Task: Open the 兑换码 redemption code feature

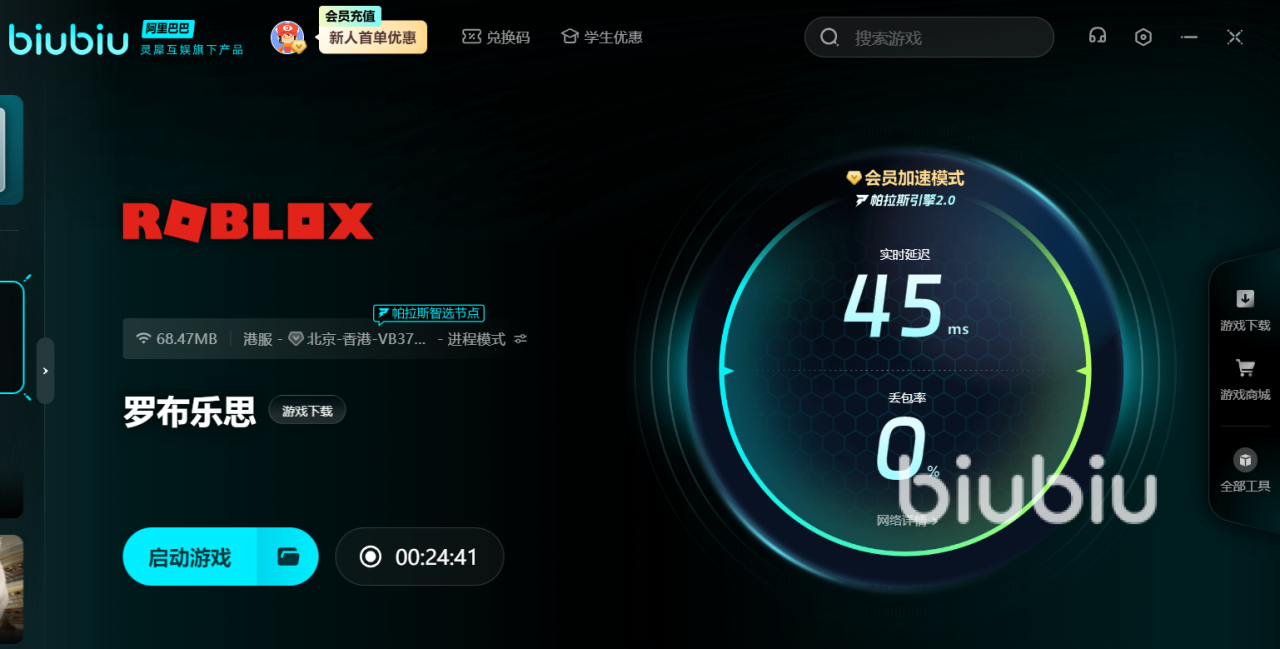Action: click(495, 36)
